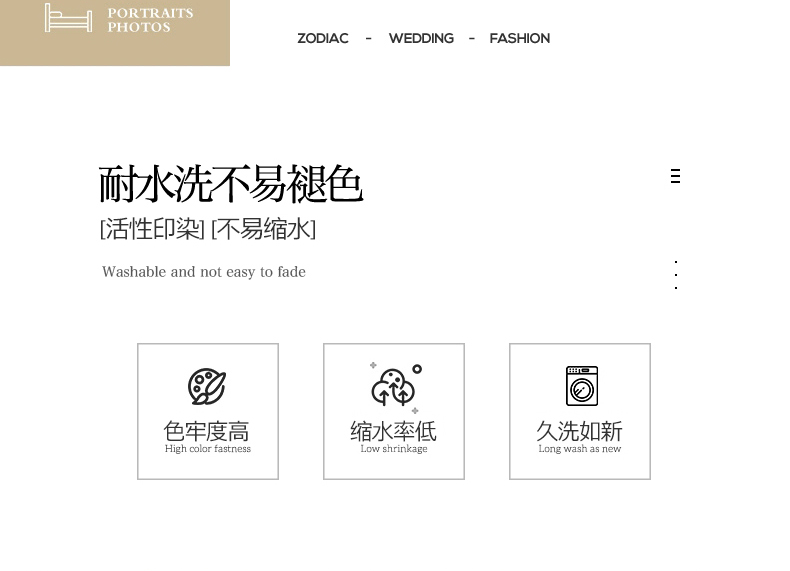The width and height of the screenshot is (790, 571).
Task: Click the 色牢度高 label
Action: point(207,431)
